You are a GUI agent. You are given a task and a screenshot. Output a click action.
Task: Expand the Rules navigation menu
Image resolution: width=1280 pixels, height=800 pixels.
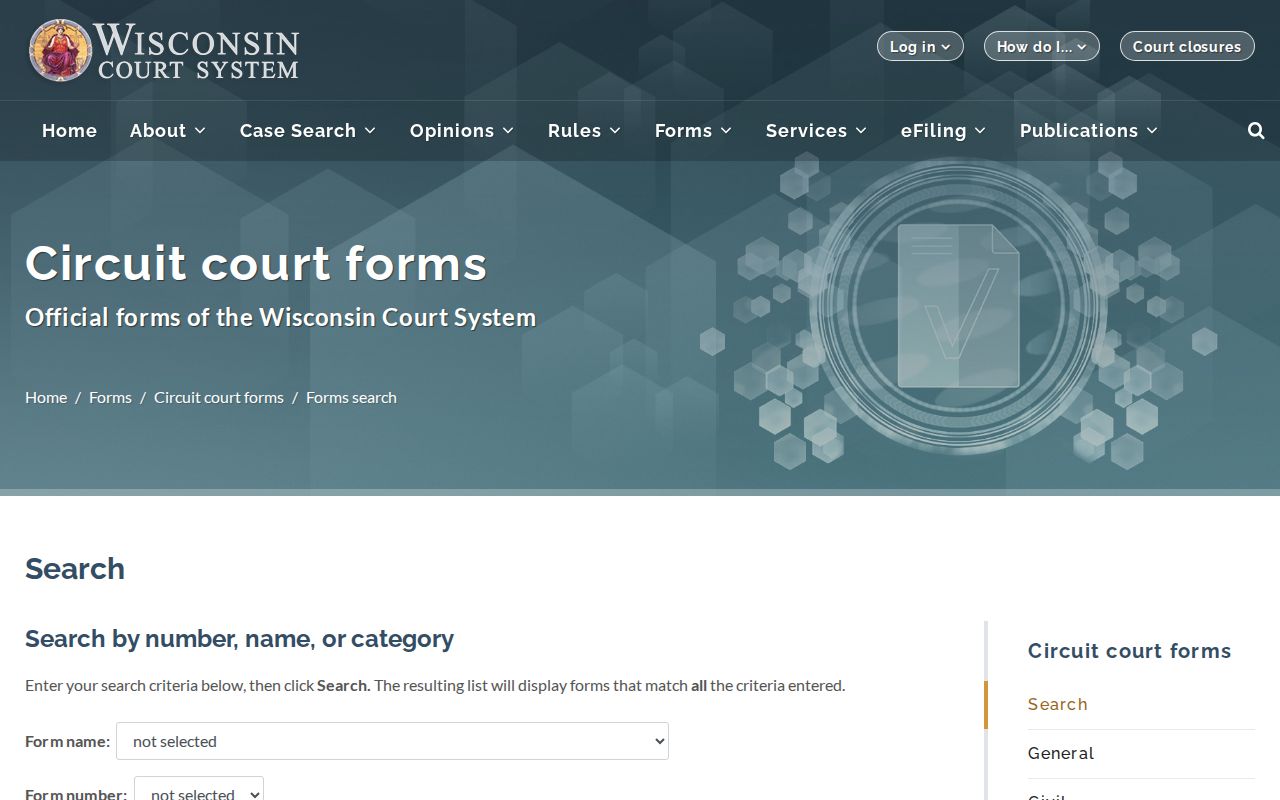click(x=585, y=131)
